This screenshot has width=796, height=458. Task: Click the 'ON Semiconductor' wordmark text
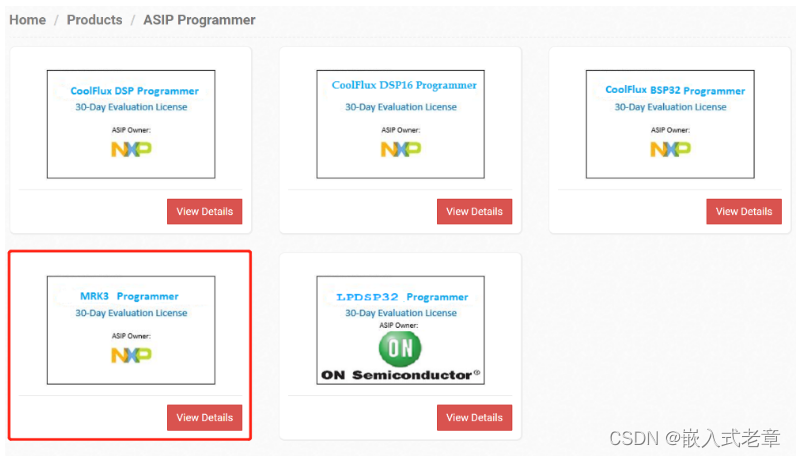click(x=400, y=375)
